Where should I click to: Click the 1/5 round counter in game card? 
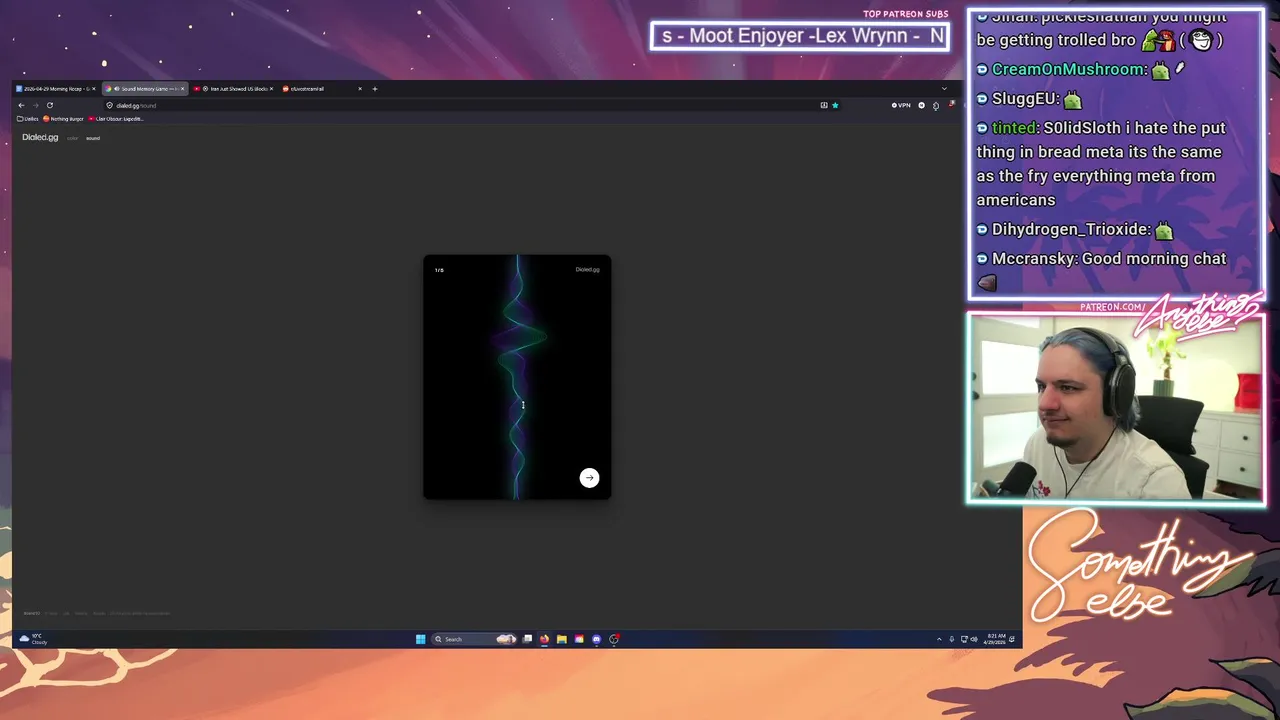click(x=439, y=270)
